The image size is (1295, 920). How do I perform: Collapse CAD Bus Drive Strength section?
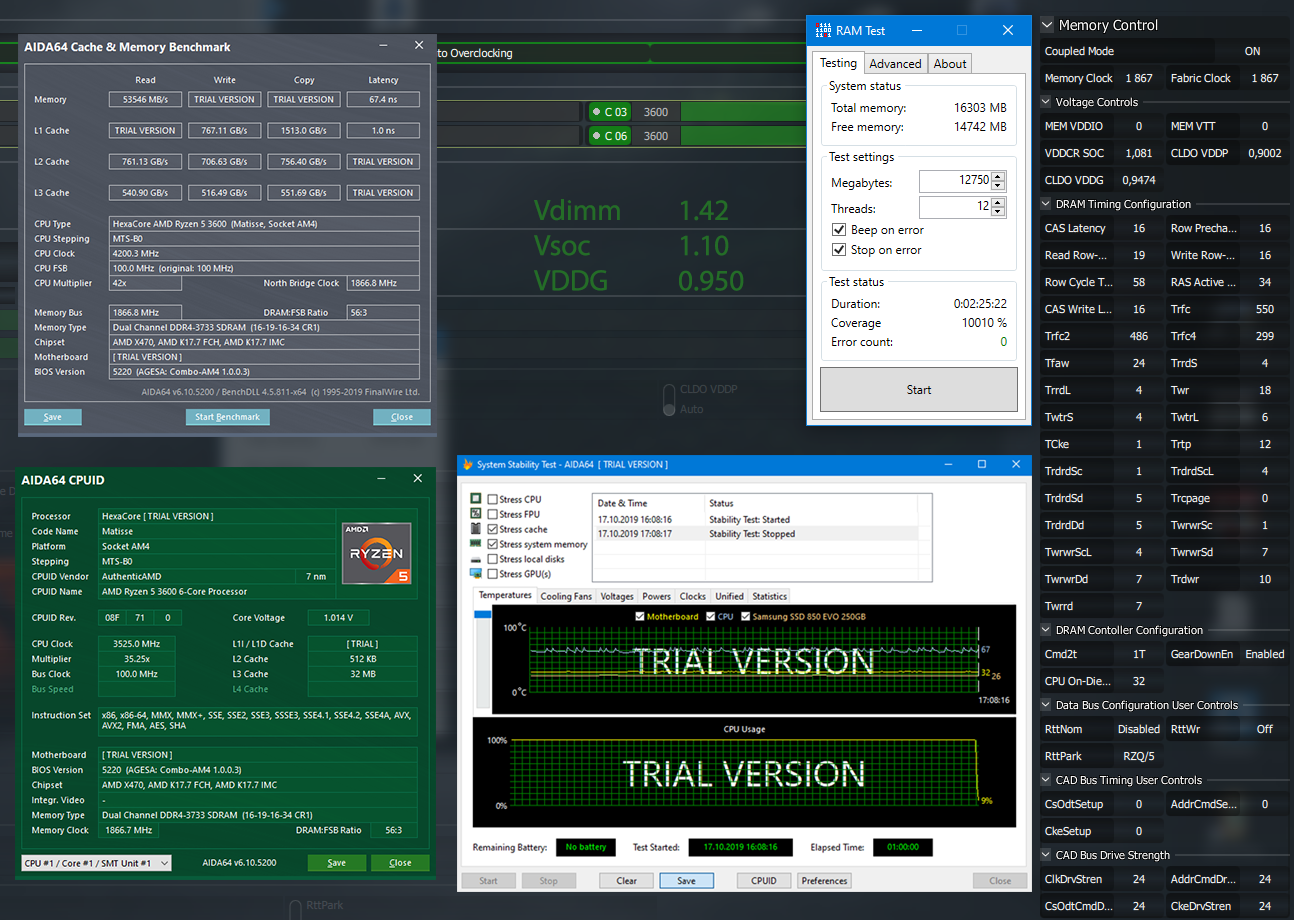[1046, 855]
